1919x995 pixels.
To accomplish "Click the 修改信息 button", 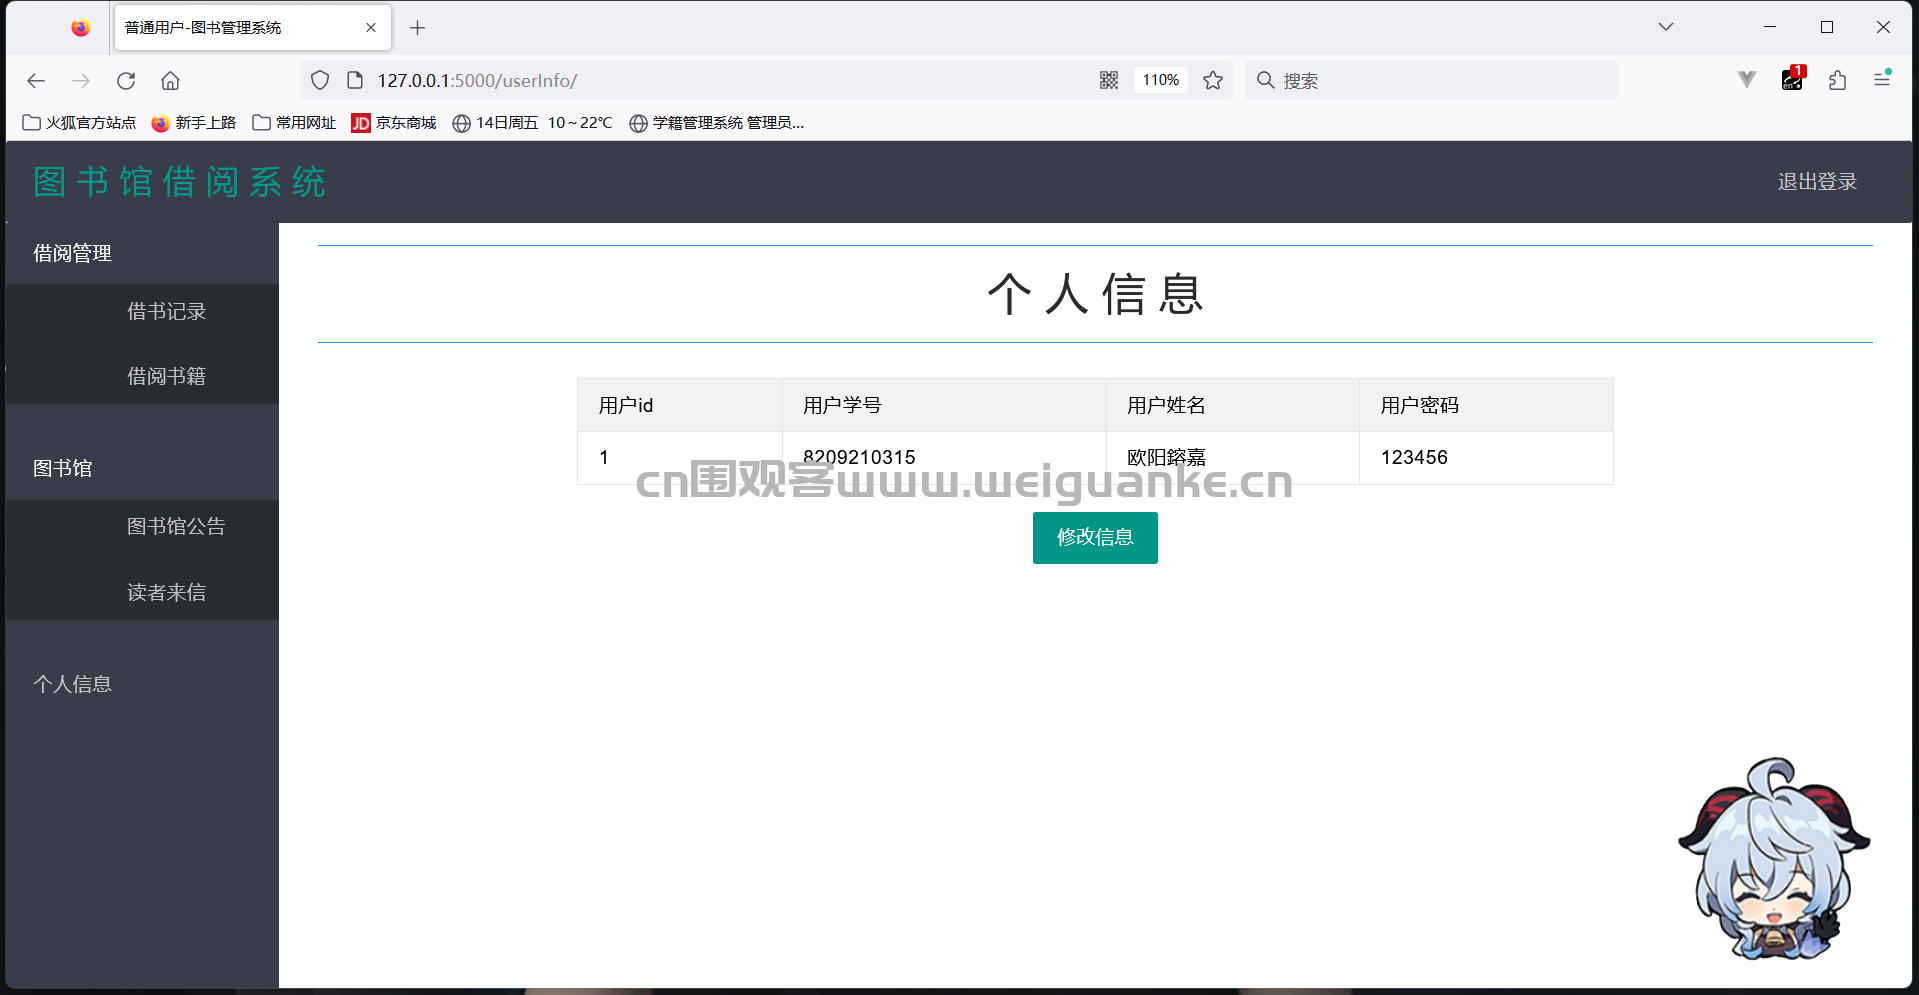I will pyautogui.click(x=1095, y=538).
